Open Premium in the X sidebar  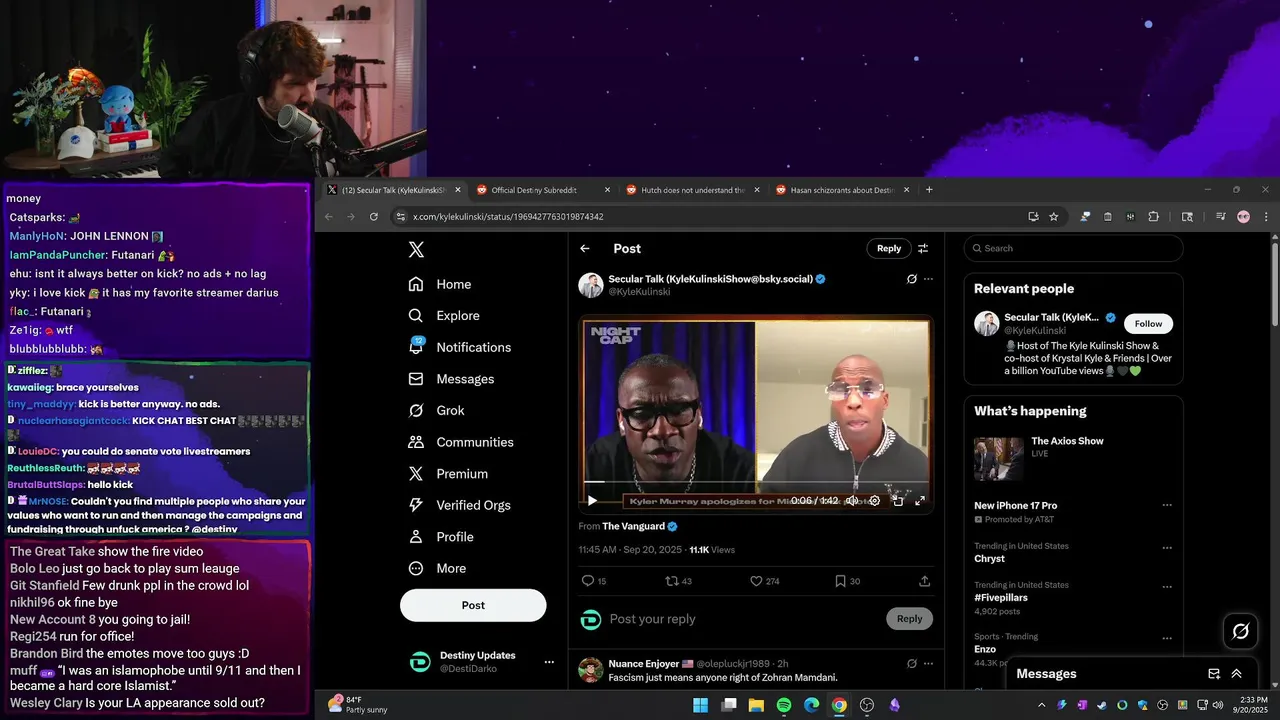point(448,473)
